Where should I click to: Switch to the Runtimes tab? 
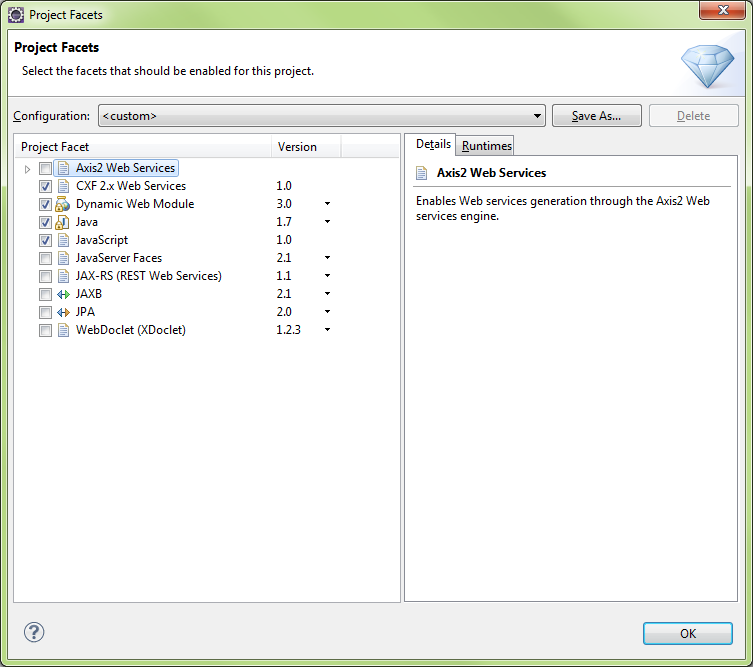(x=486, y=146)
